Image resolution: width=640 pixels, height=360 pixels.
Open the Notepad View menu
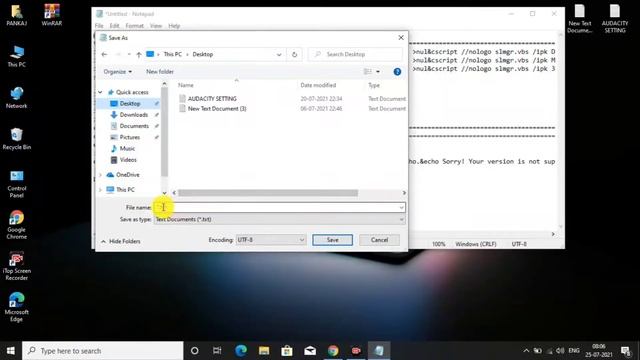click(x=156, y=26)
